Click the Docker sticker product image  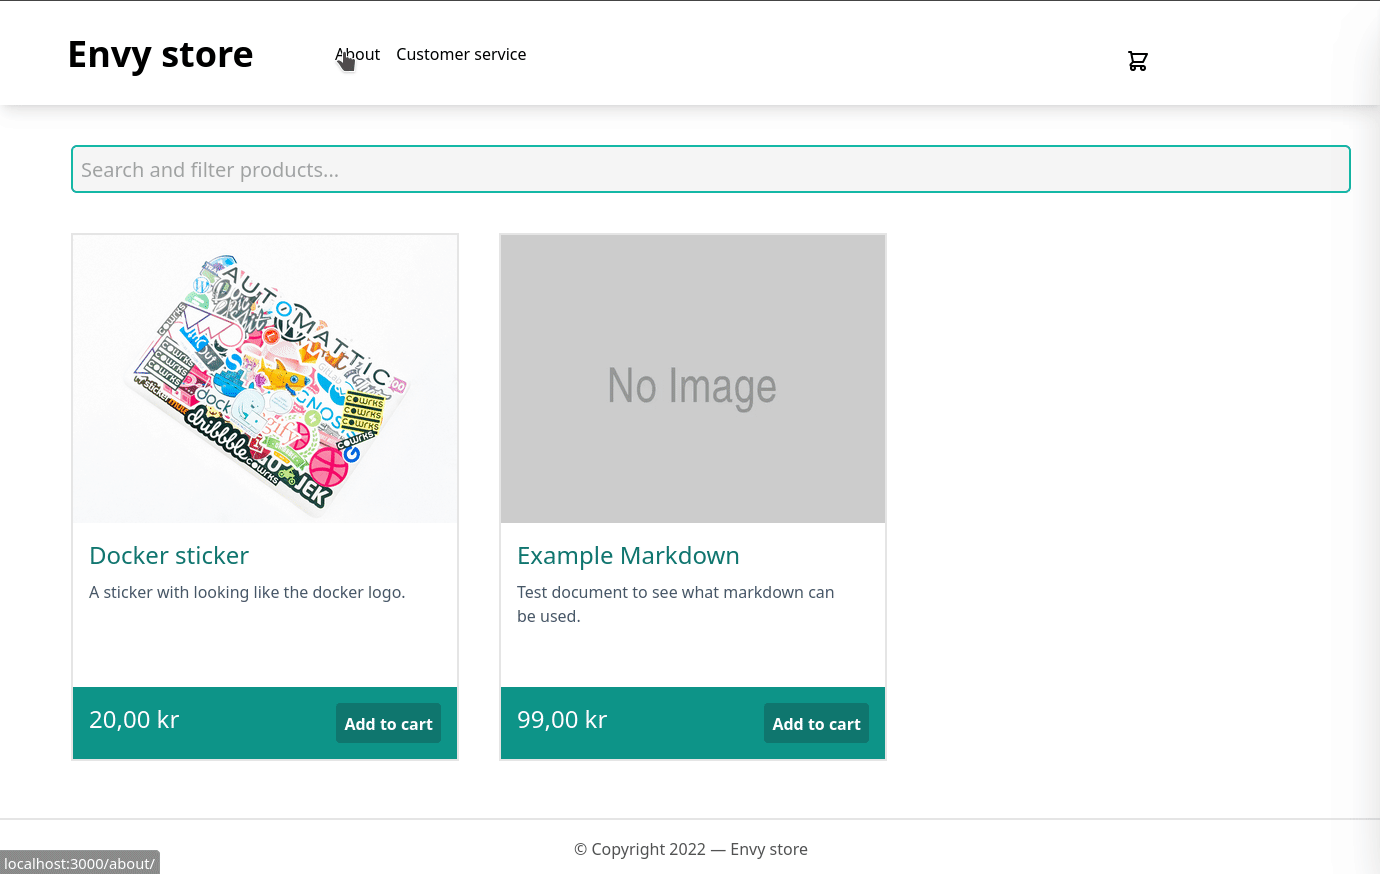[264, 378]
